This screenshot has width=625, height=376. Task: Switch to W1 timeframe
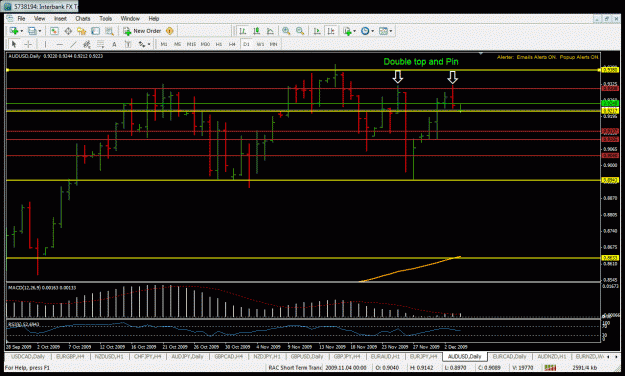[260, 44]
